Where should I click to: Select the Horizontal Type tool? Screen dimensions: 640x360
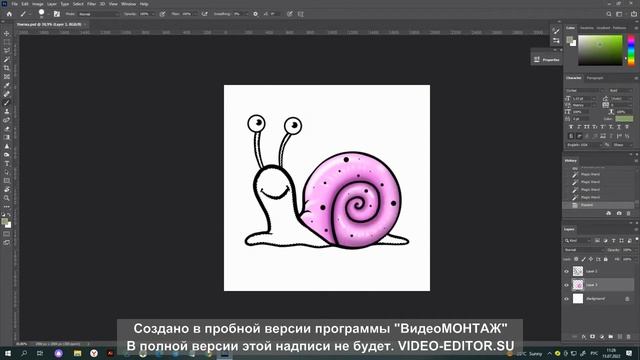pos(7,163)
